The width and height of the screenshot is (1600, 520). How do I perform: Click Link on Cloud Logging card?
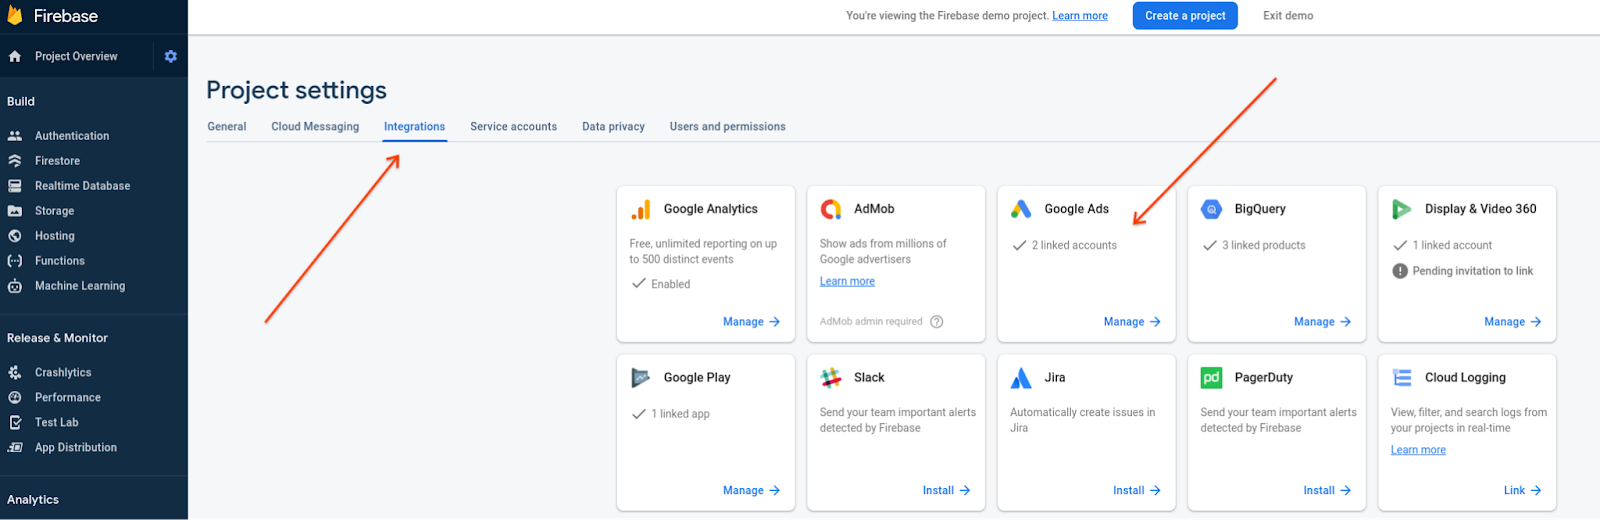pos(1522,491)
